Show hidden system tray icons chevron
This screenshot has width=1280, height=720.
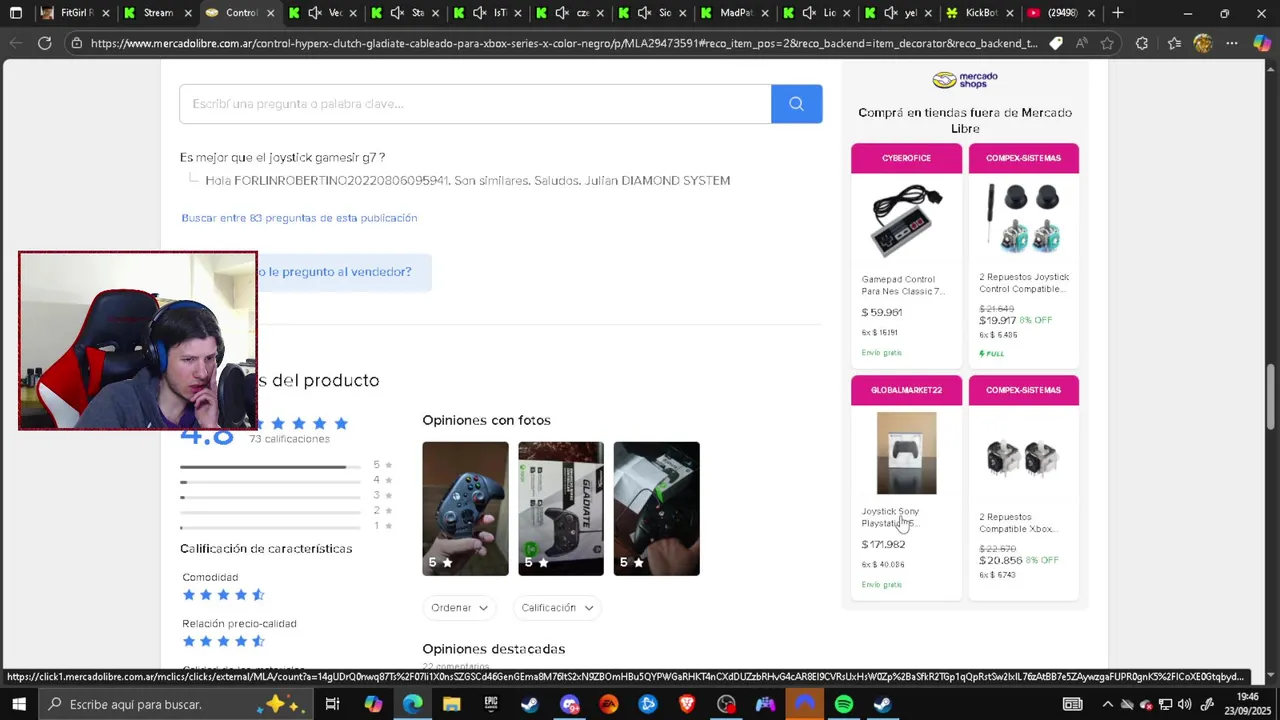click(1107, 704)
